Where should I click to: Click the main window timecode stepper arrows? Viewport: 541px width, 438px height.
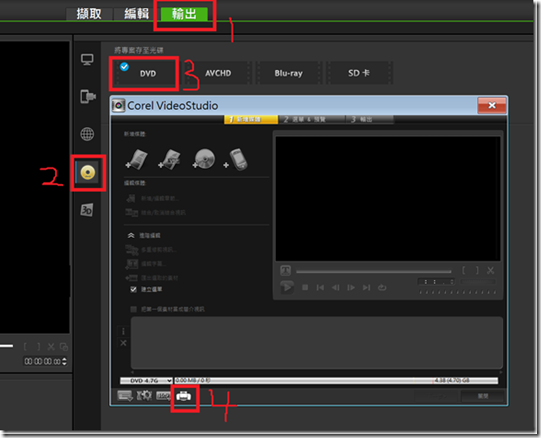pyautogui.click(x=65, y=361)
